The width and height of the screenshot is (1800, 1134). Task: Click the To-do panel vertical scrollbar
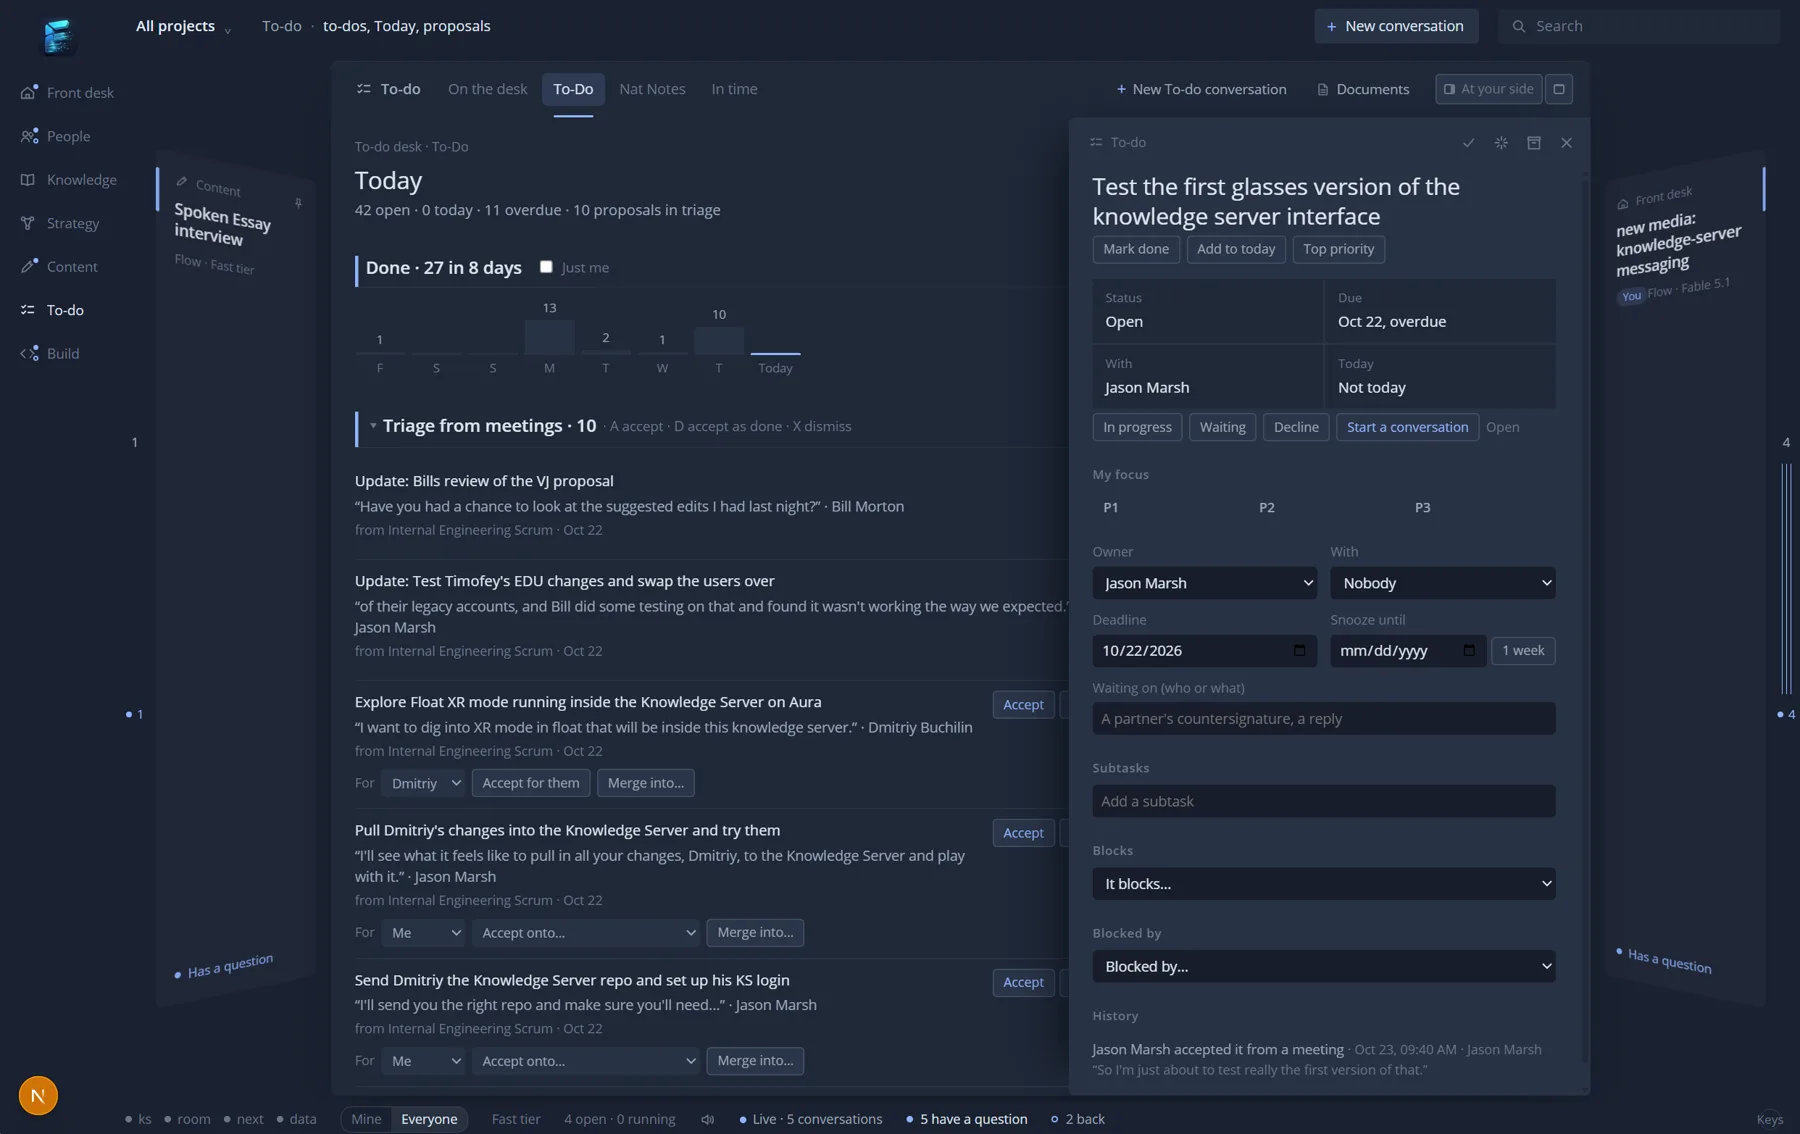point(1584,620)
